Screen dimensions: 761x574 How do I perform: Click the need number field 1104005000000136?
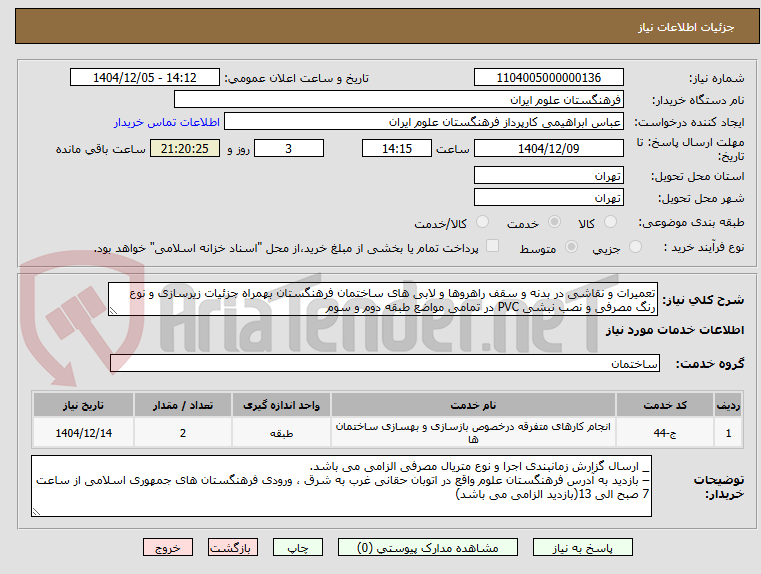(x=548, y=77)
